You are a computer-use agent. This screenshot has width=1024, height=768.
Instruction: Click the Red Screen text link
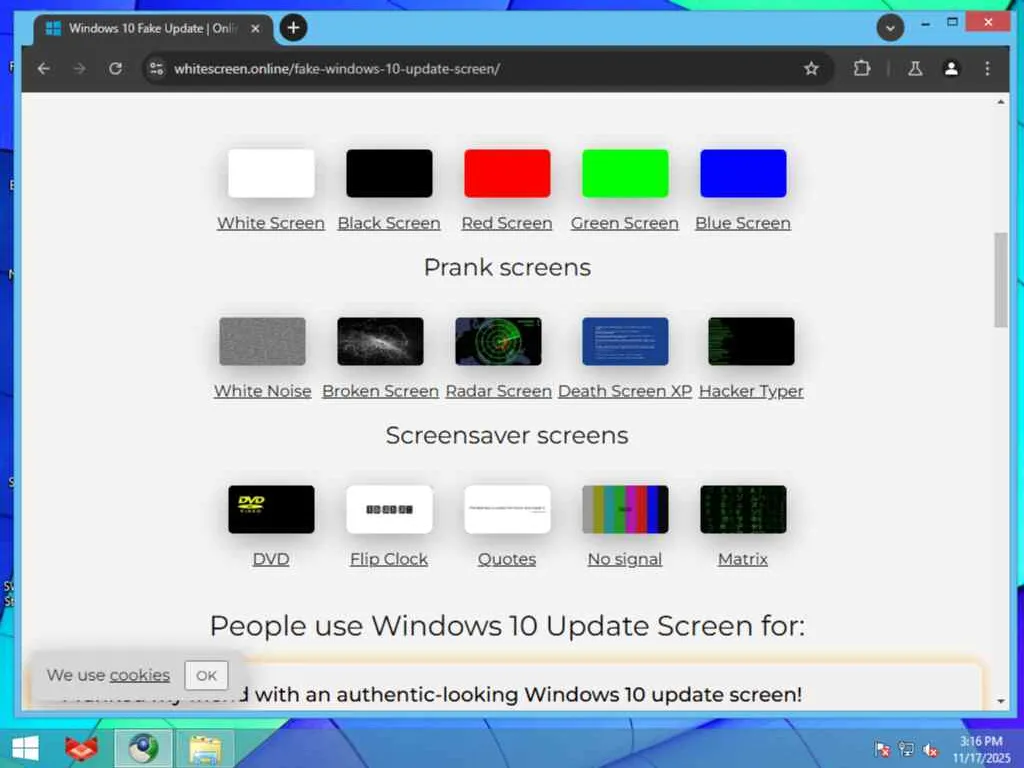coord(507,223)
